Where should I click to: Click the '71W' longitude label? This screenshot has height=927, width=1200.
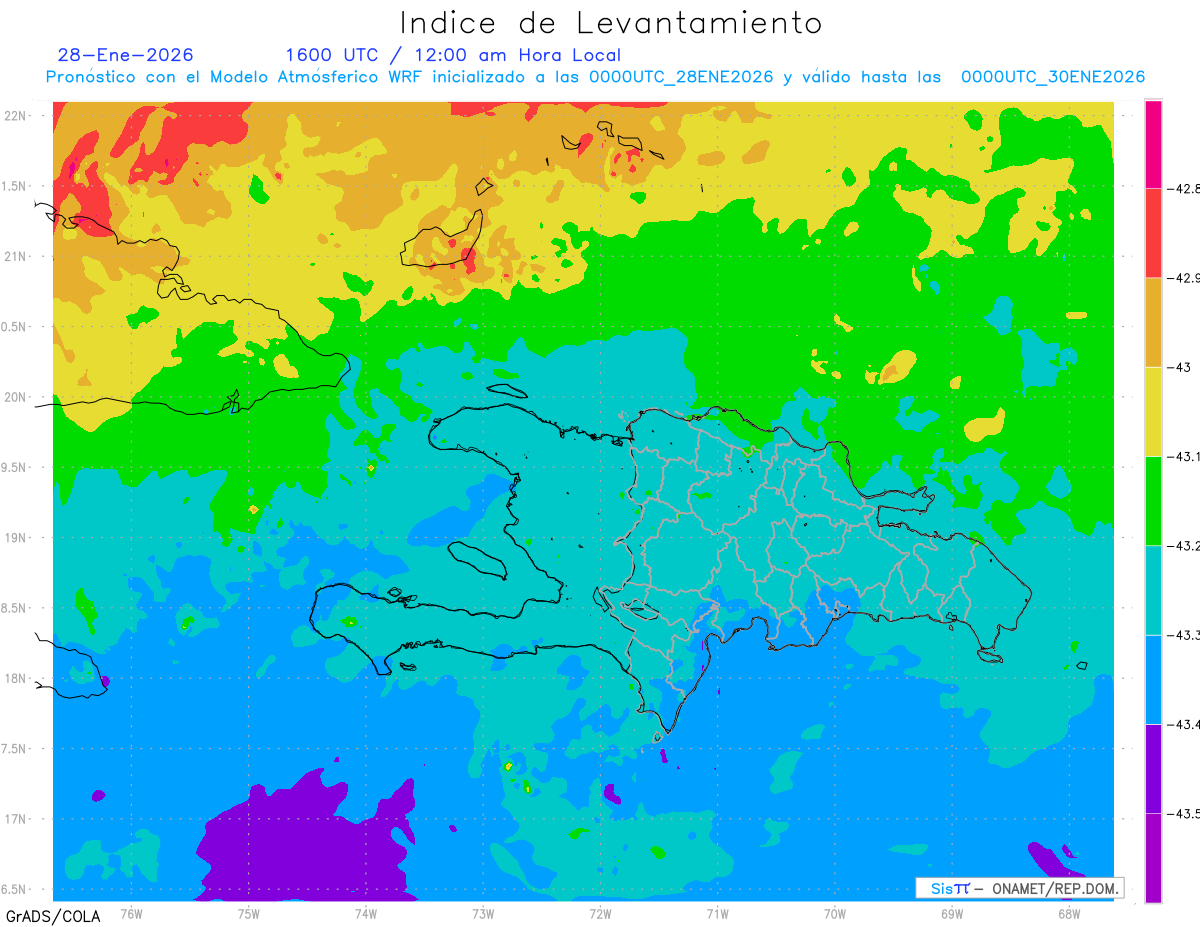(717, 914)
